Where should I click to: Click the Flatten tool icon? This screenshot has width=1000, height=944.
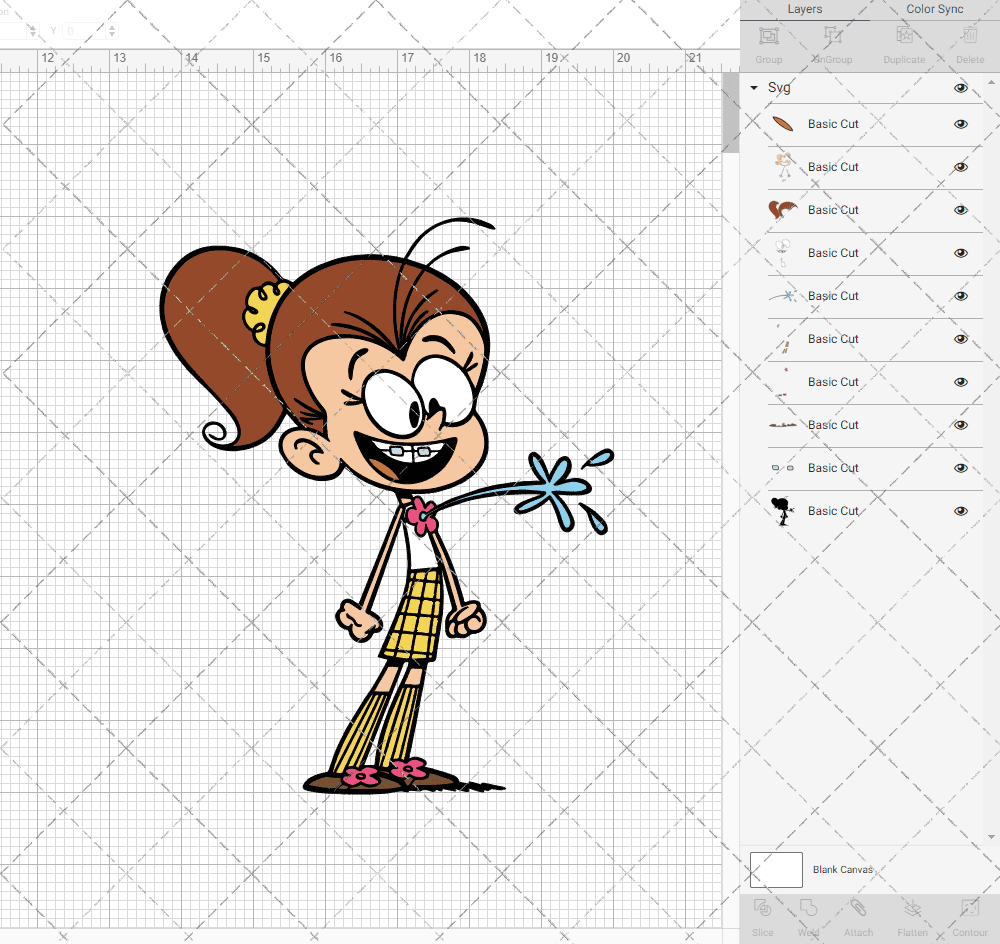tap(913, 908)
